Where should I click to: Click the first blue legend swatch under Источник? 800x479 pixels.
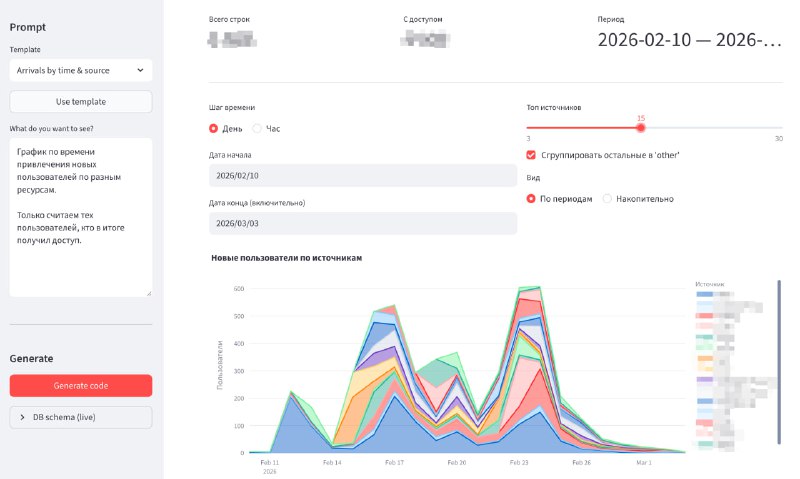704,296
